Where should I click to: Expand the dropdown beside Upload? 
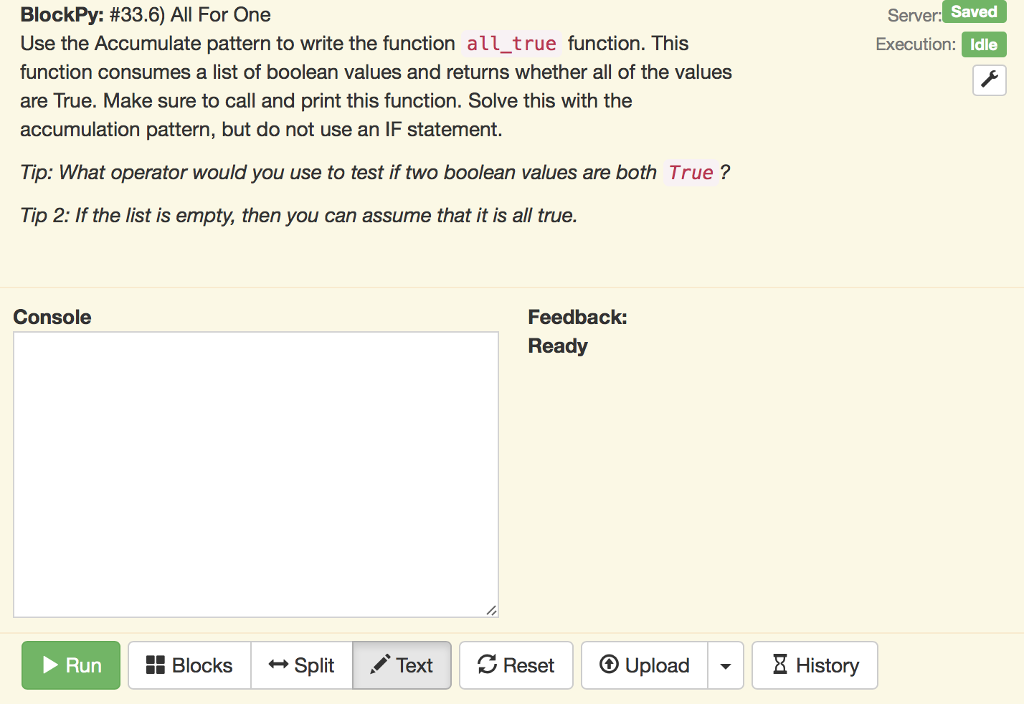[726, 665]
